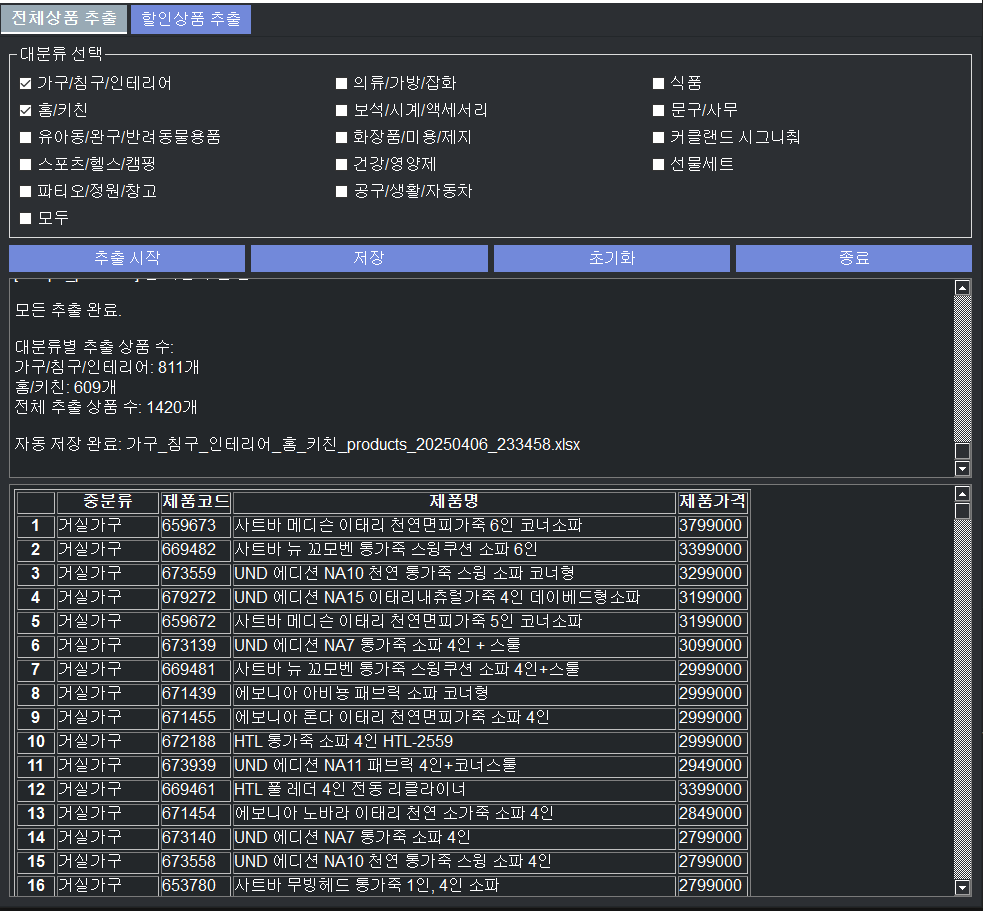Click the log panel scroll-up arrow
Viewport: 983px width, 911px height.
pos(963,288)
